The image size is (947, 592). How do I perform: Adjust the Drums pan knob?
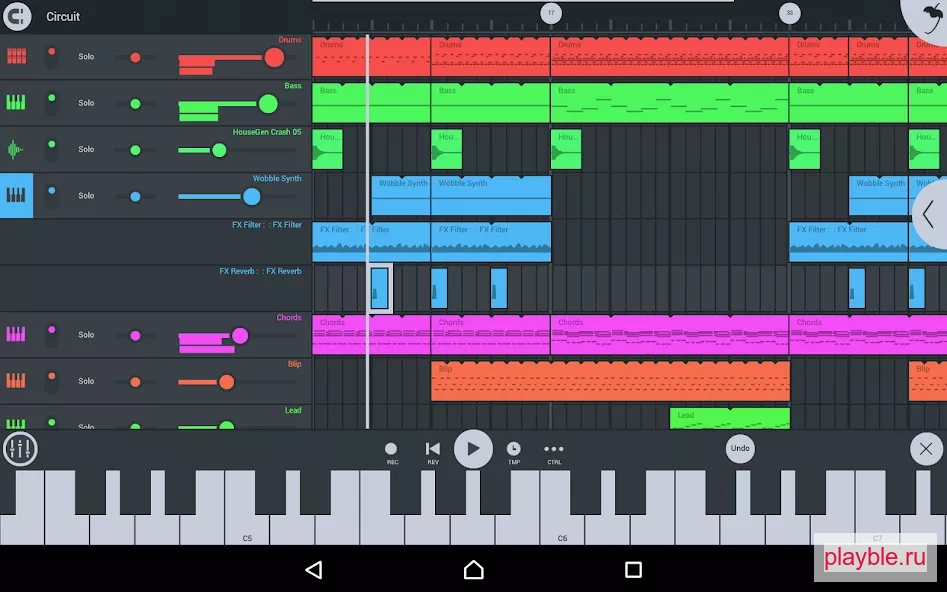[x=135, y=57]
